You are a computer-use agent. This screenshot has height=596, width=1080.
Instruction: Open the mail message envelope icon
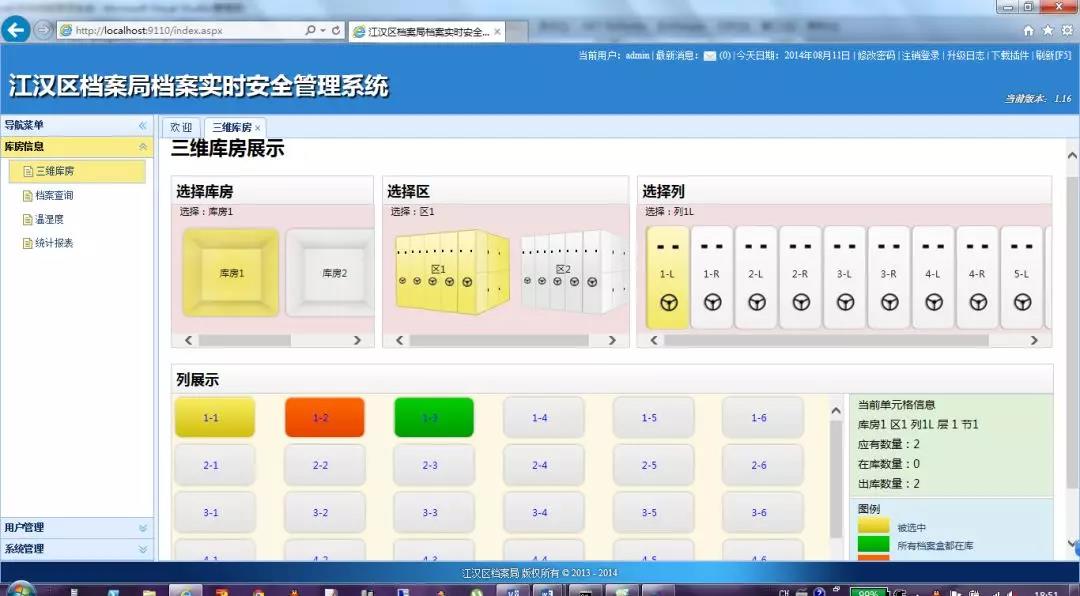710,56
